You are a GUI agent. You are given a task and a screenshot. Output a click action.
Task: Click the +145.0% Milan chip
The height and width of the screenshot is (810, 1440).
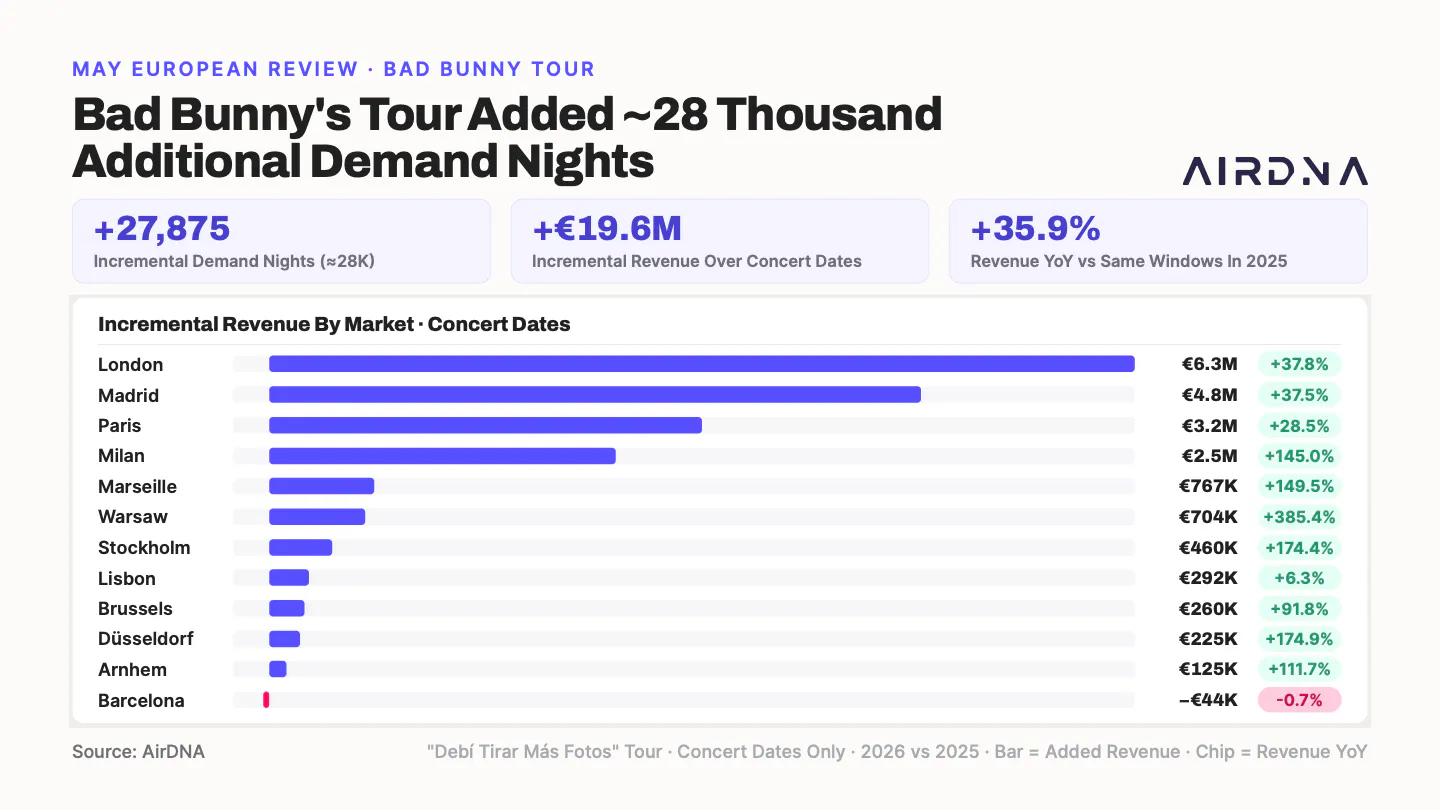pos(1299,456)
